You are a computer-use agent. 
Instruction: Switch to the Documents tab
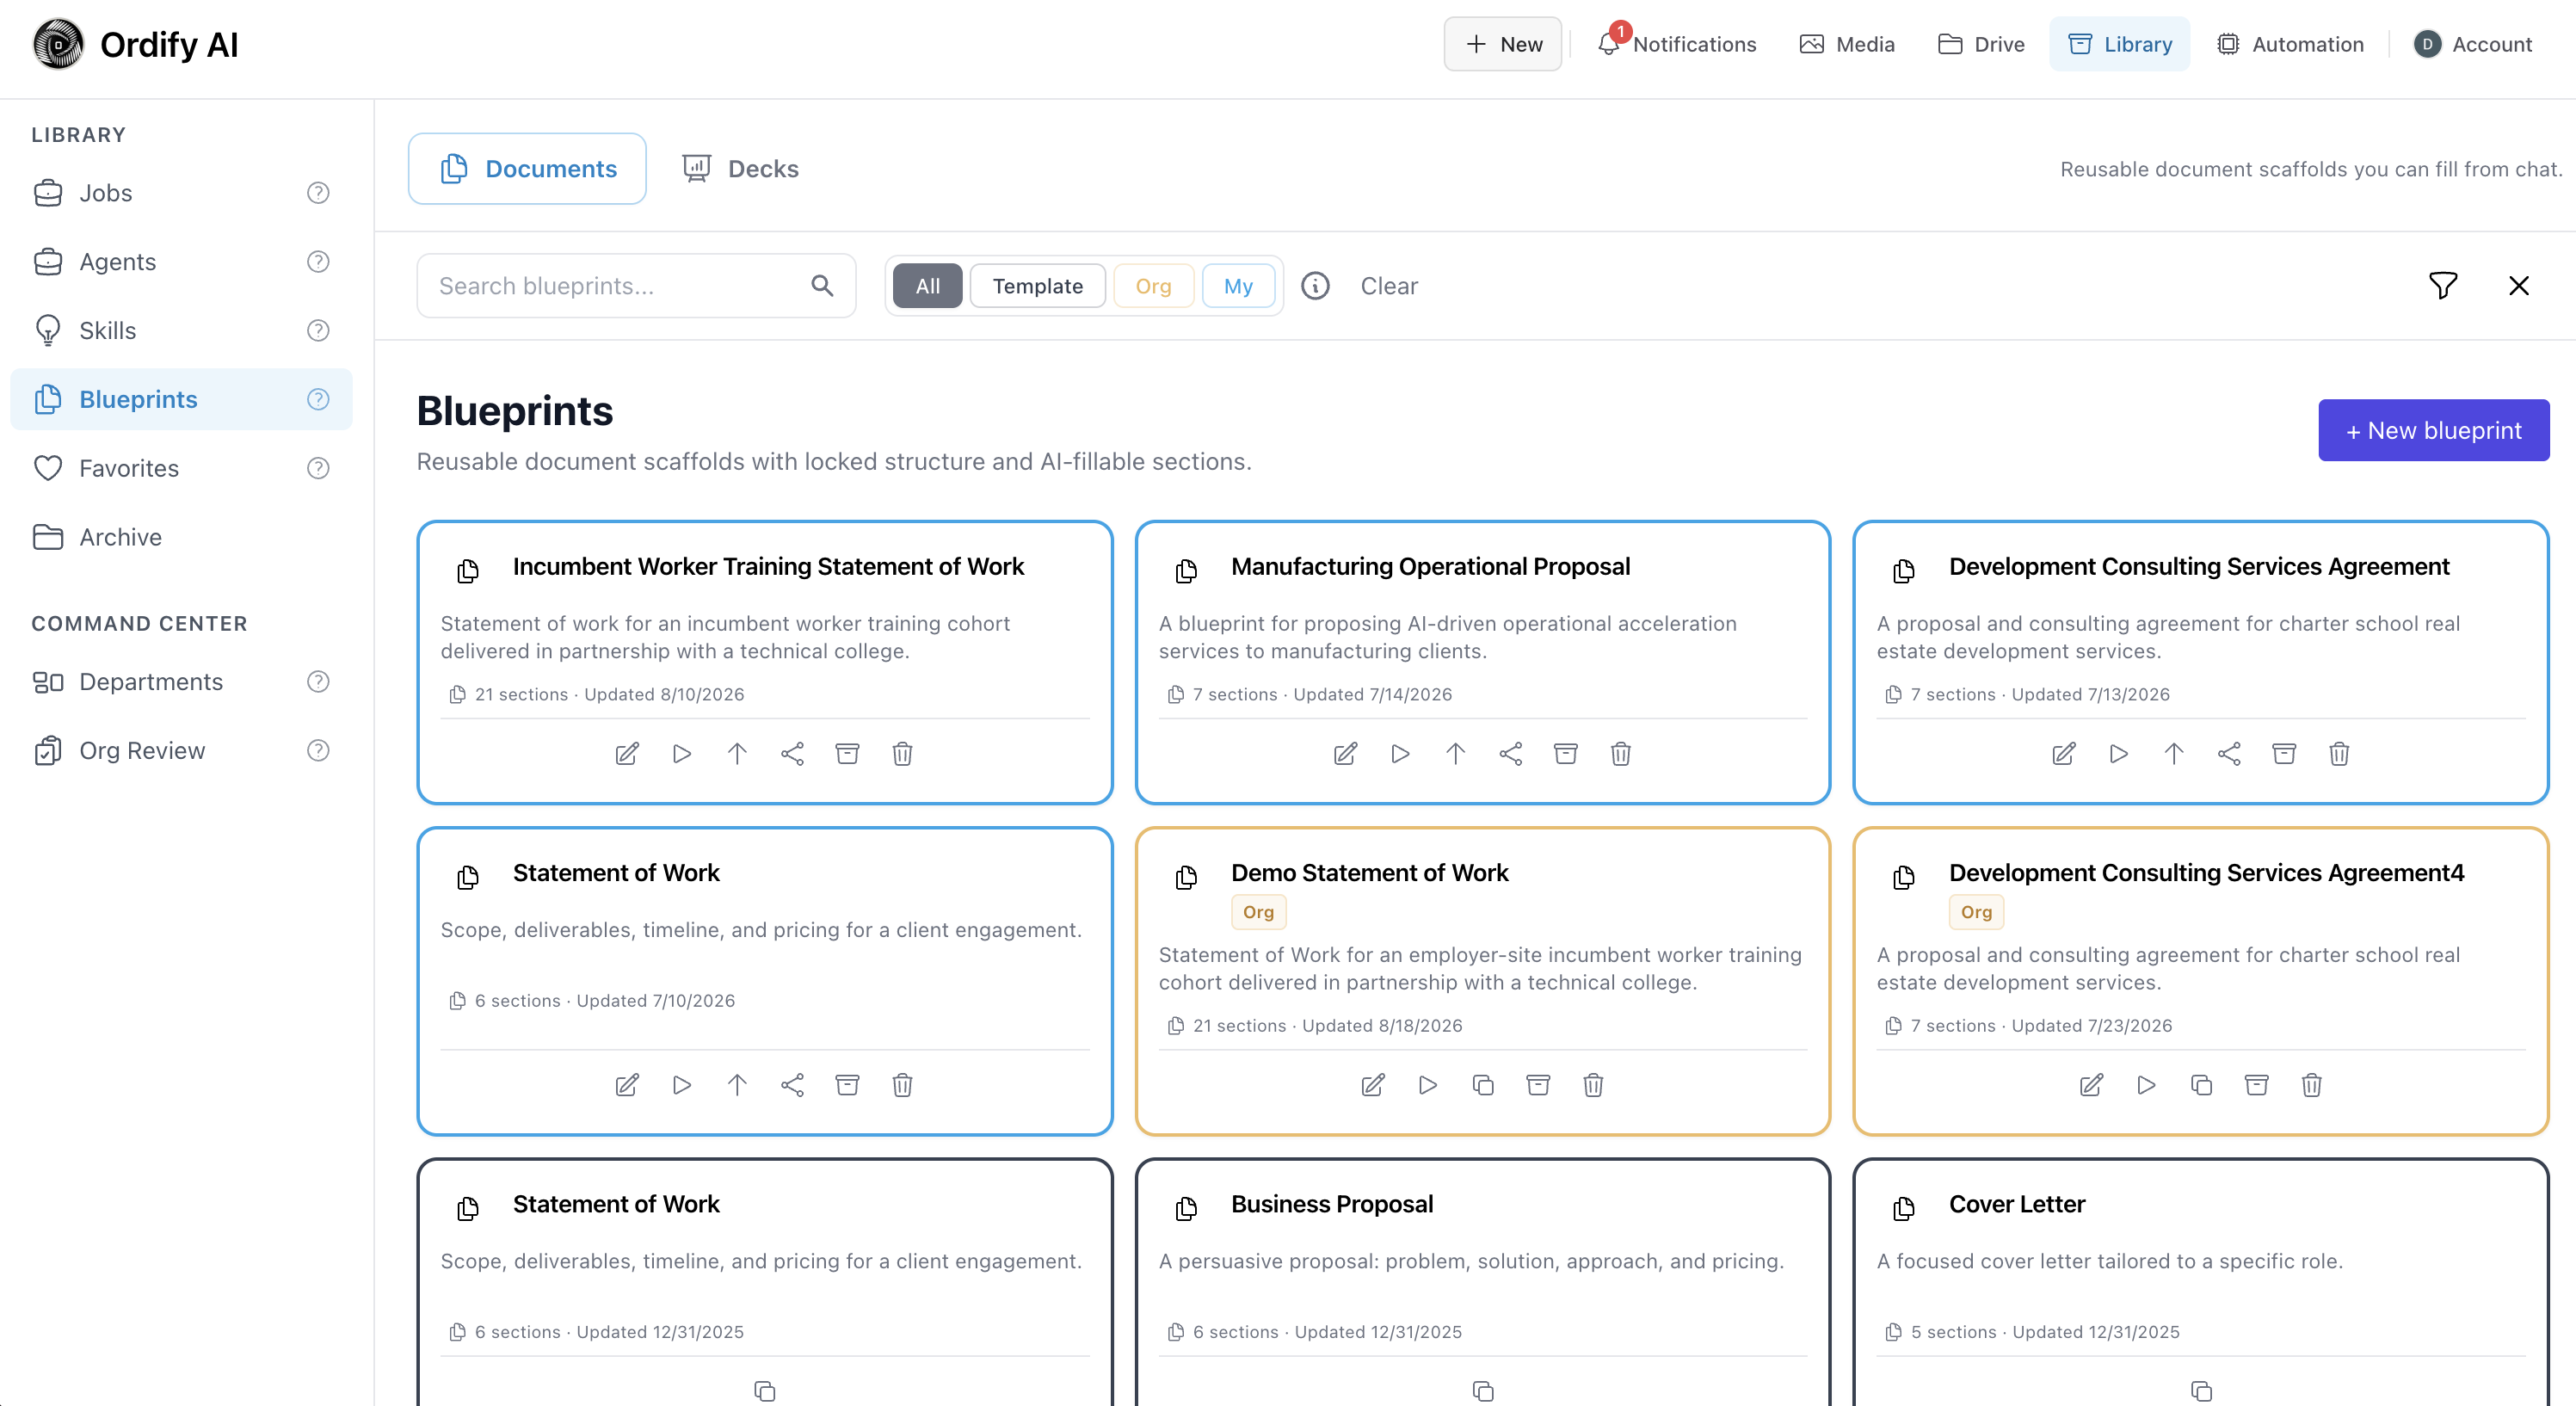pos(527,169)
